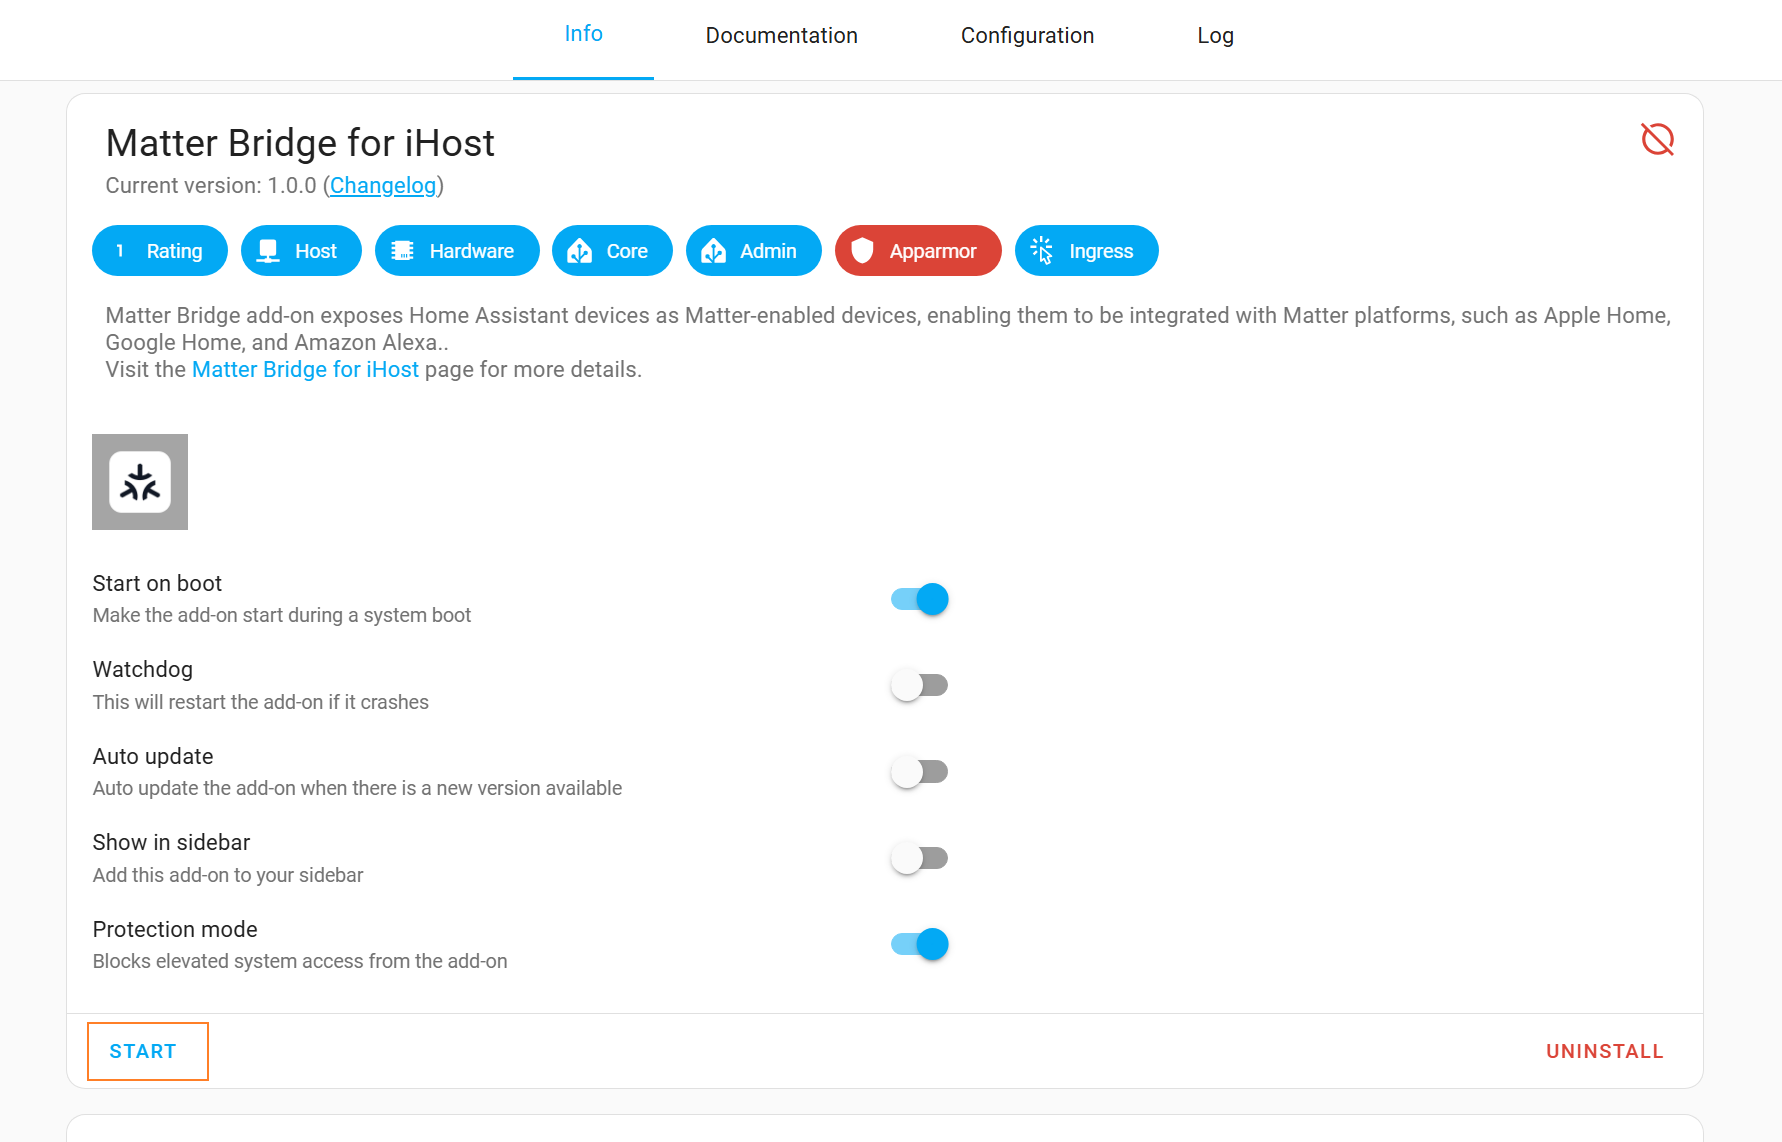Click the UNINSTALL button

1605,1051
